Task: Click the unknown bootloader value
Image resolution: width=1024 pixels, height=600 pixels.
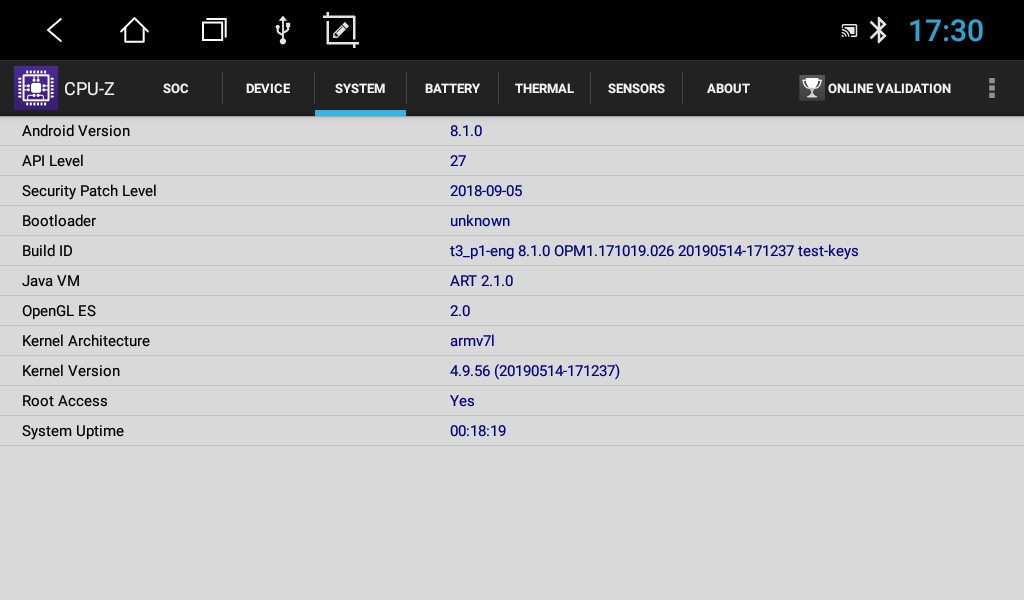Action: 480,221
